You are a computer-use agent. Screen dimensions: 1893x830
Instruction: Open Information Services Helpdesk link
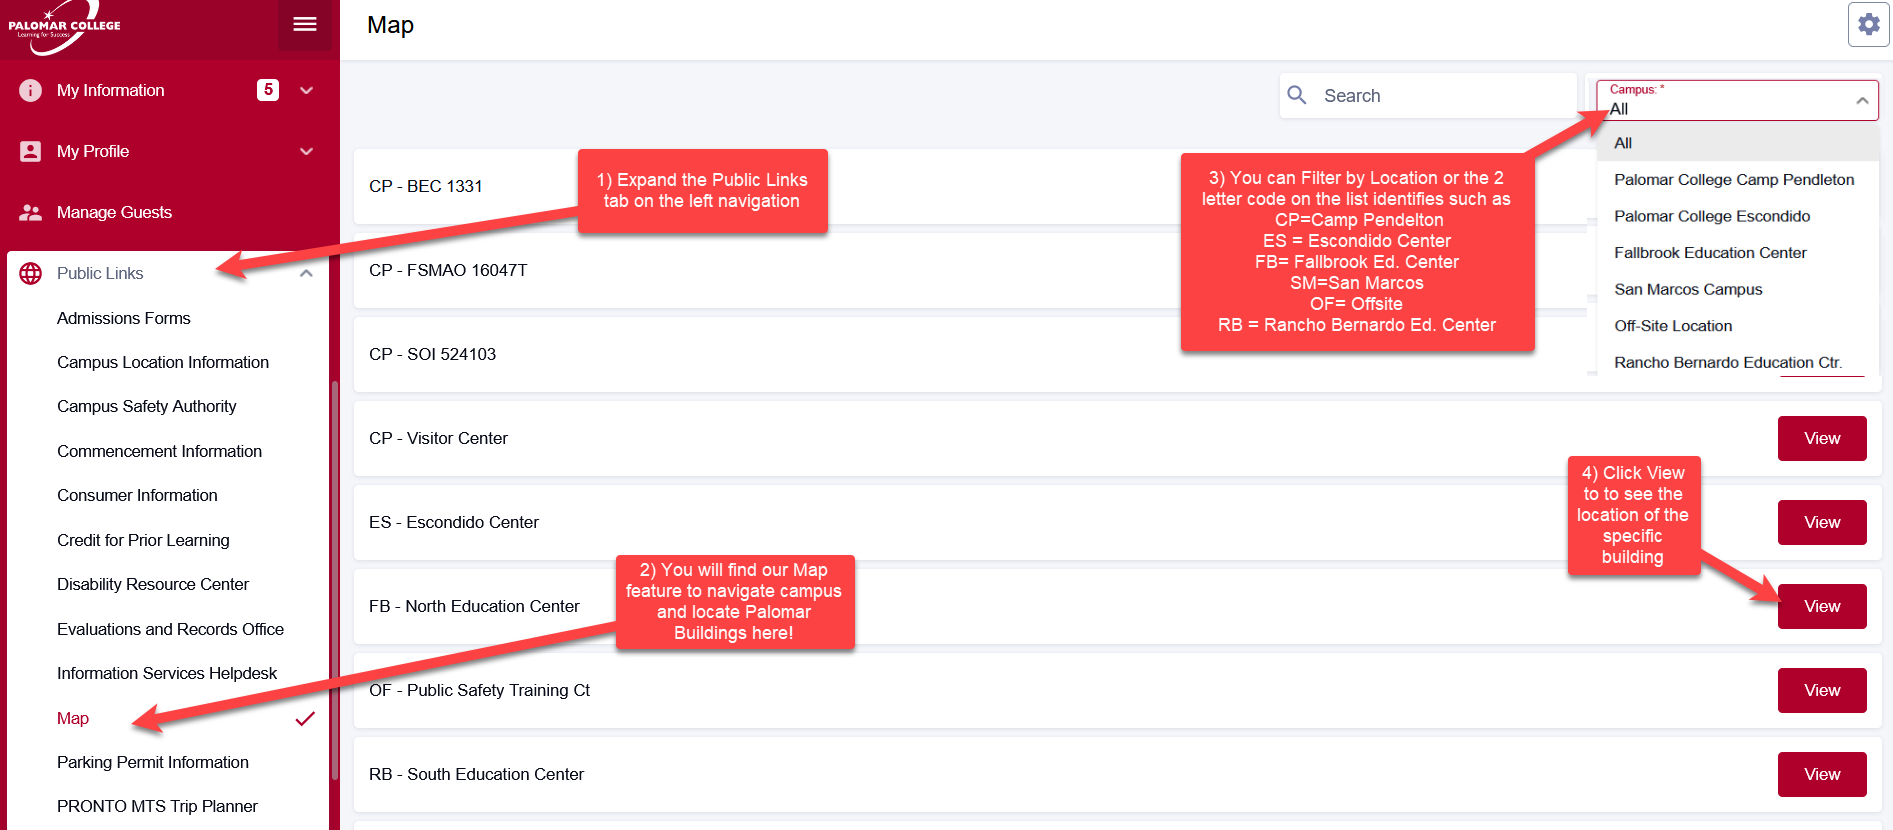(x=167, y=673)
